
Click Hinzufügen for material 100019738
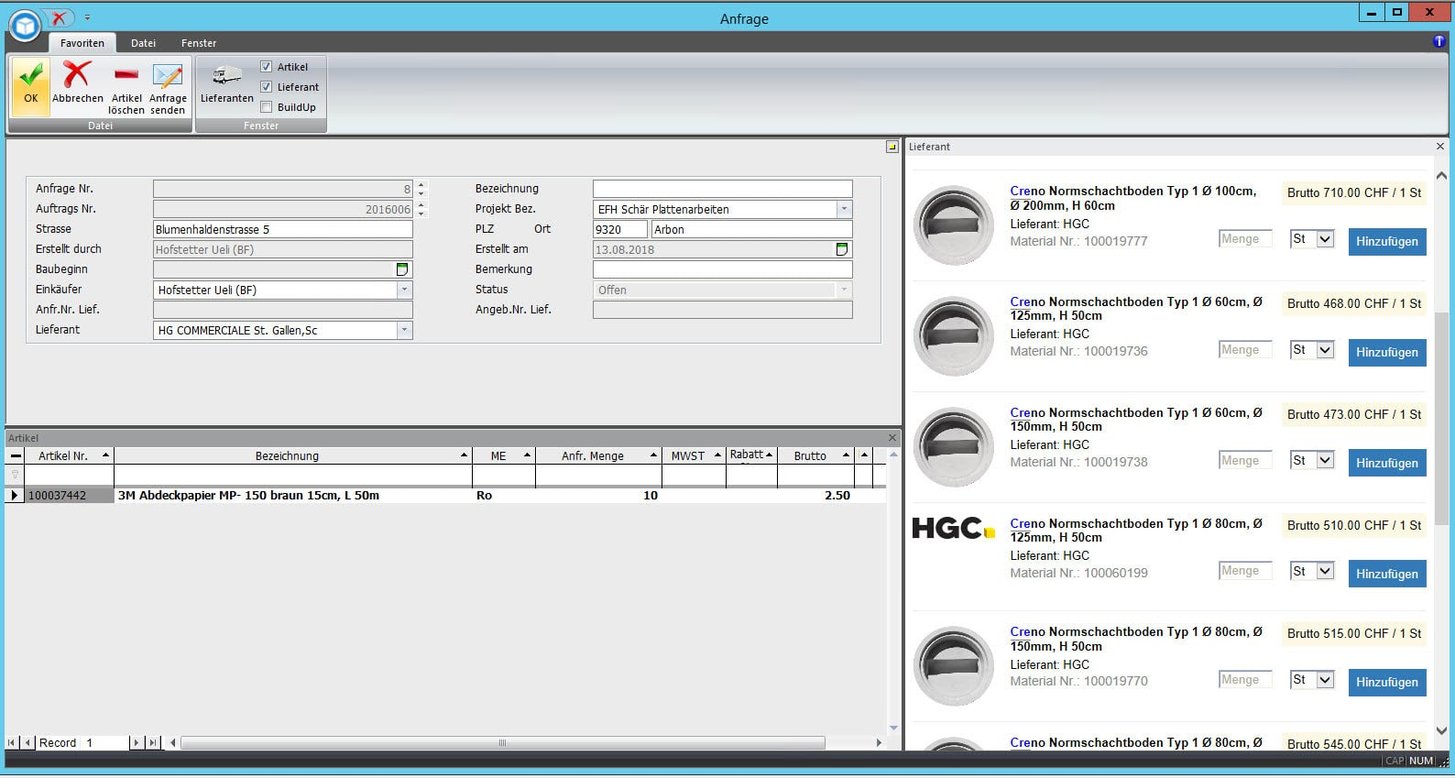pyautogui.click(x=1387, y=463)
